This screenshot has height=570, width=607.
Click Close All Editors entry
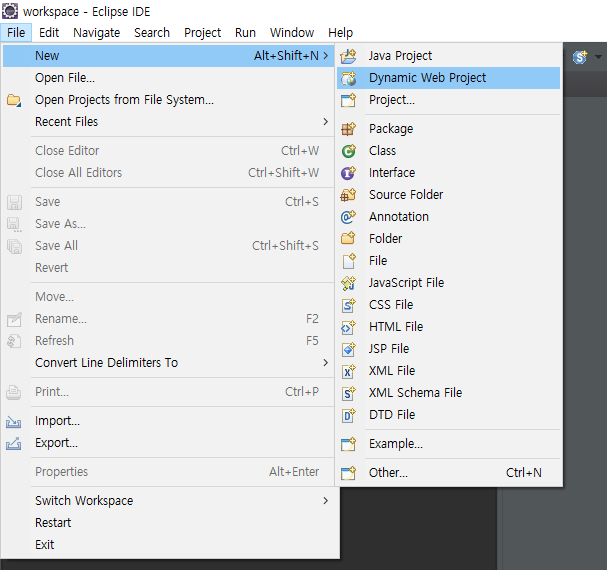click(168, 173)
